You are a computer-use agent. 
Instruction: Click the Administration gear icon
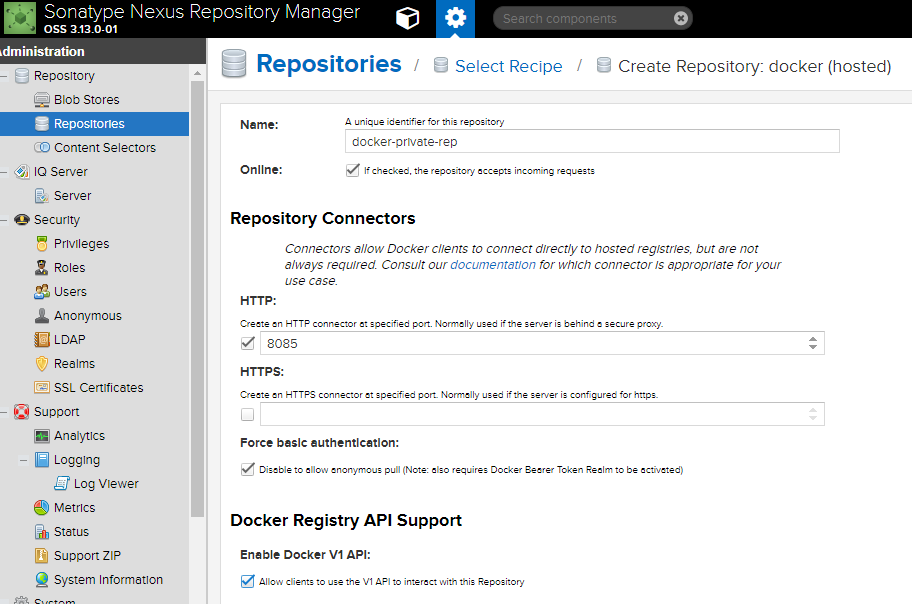[455, 19]
